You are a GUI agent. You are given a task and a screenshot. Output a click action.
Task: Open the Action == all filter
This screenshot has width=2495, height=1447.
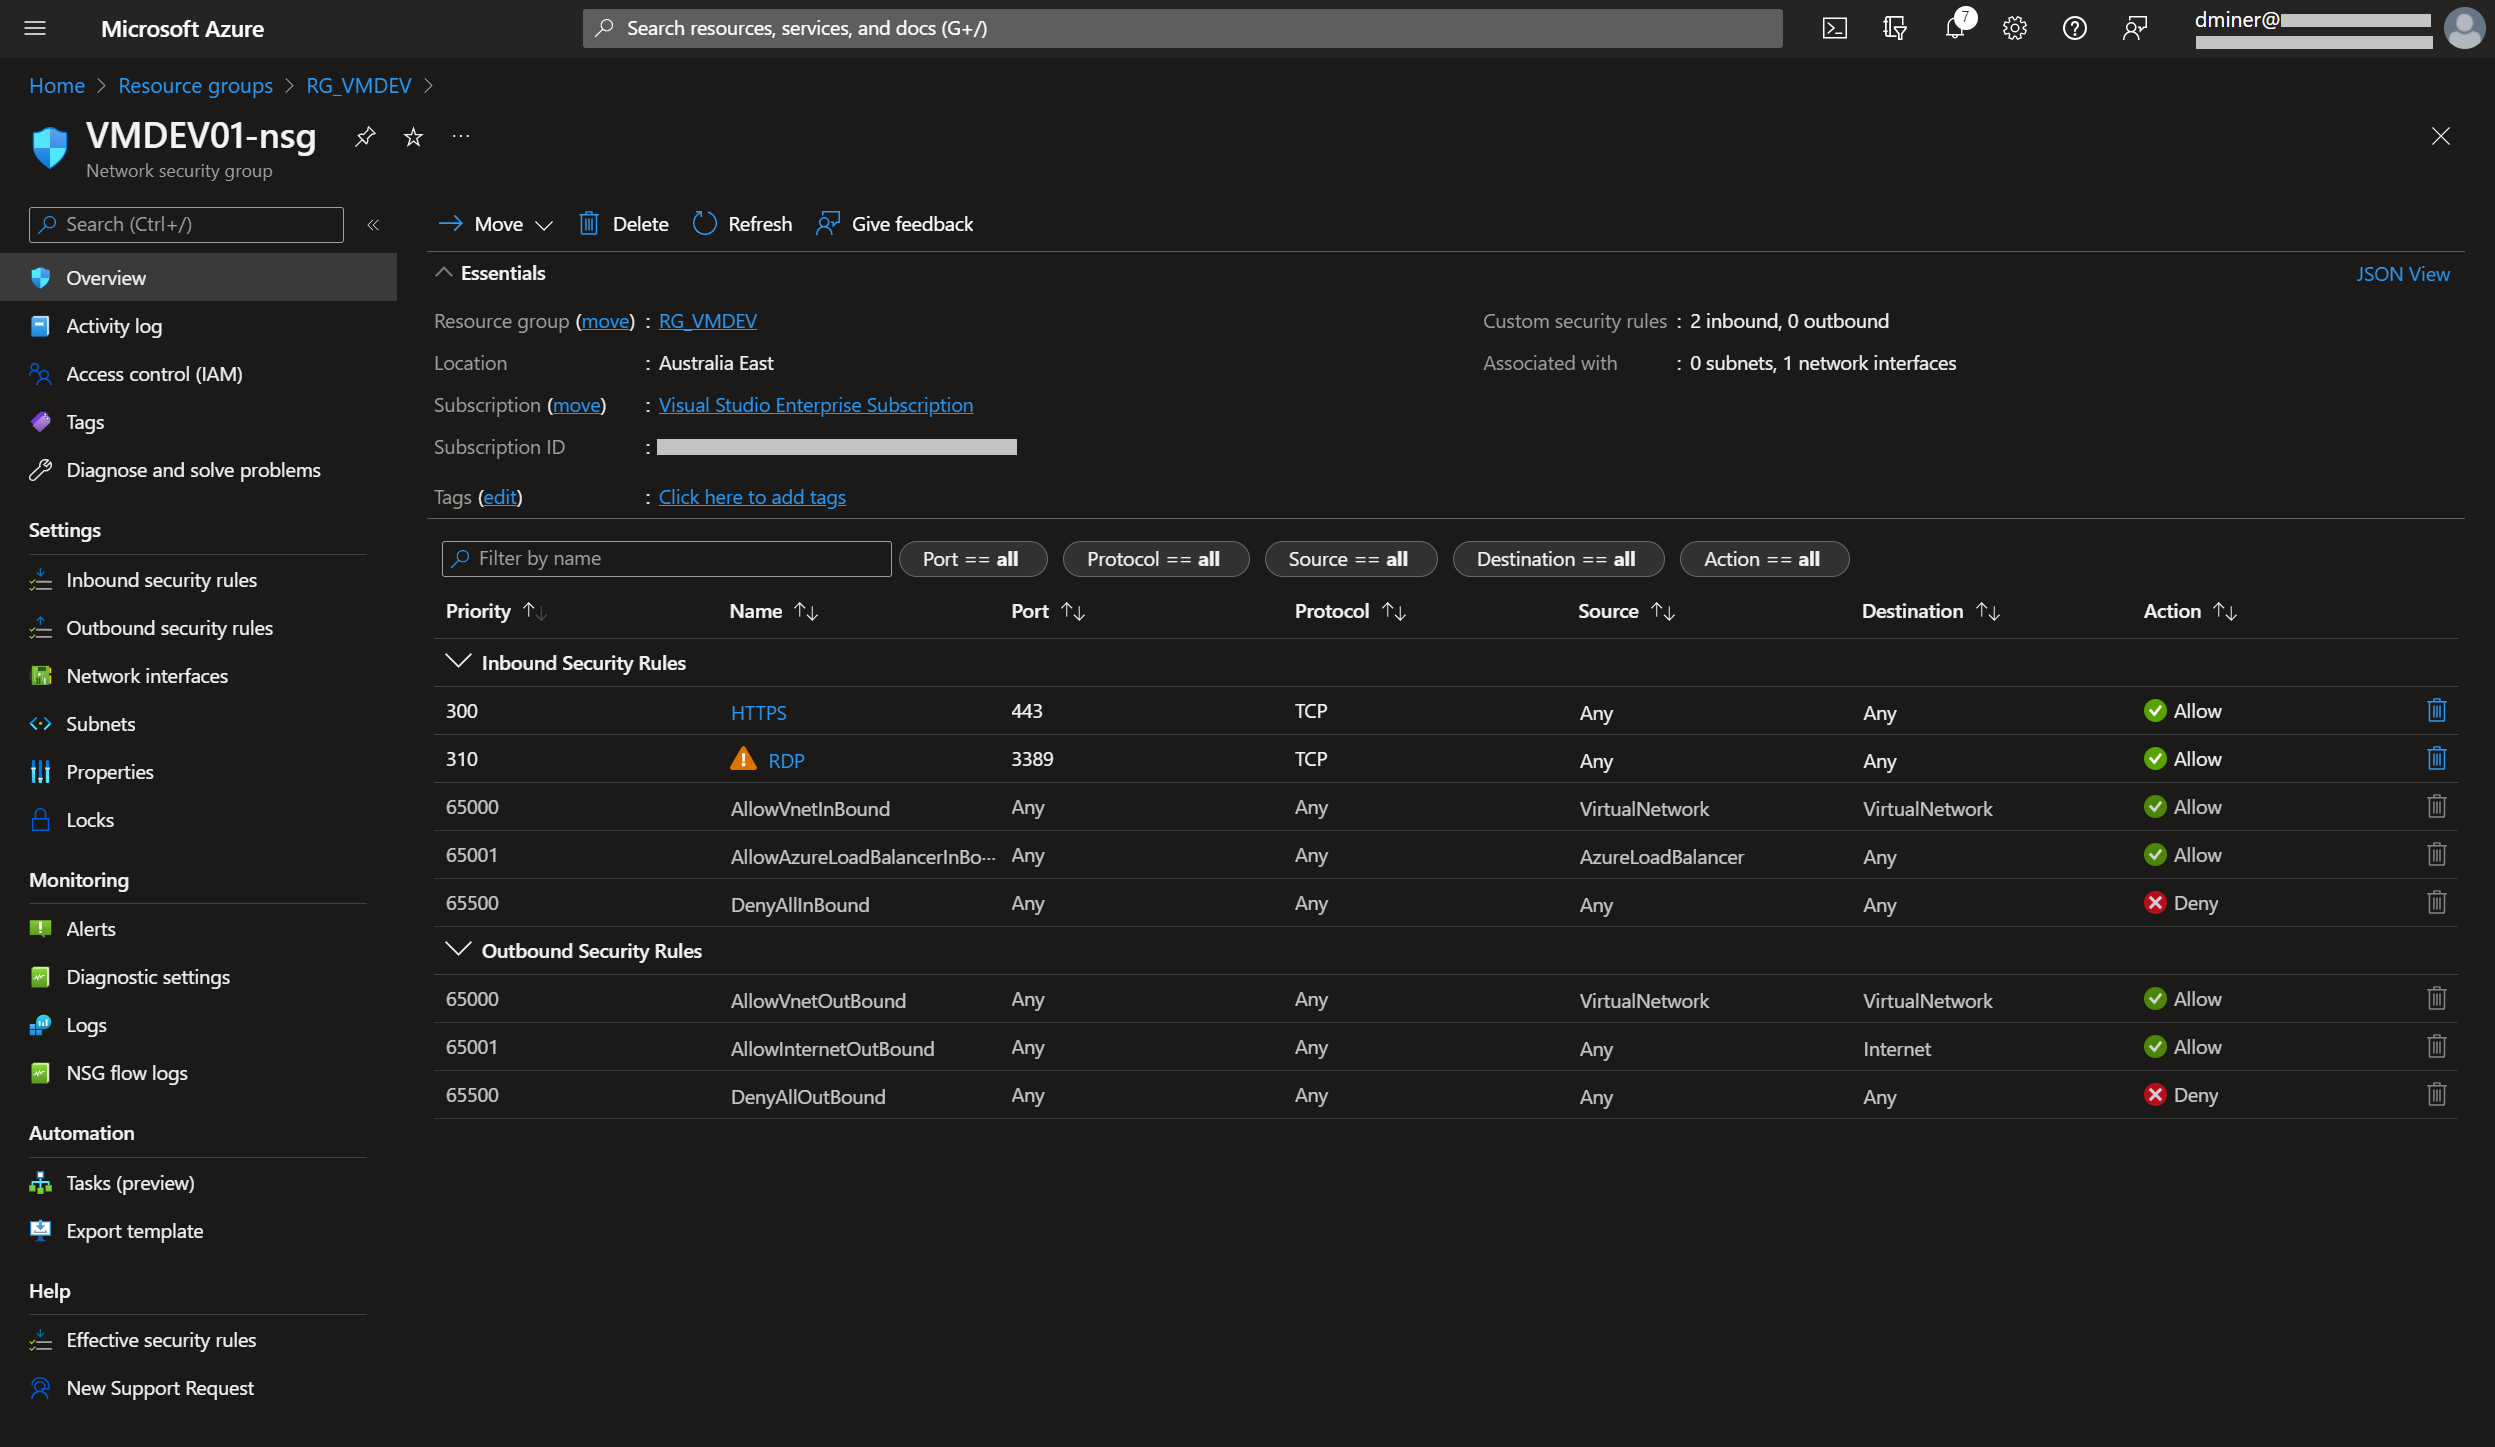(x=1763, y=559)
